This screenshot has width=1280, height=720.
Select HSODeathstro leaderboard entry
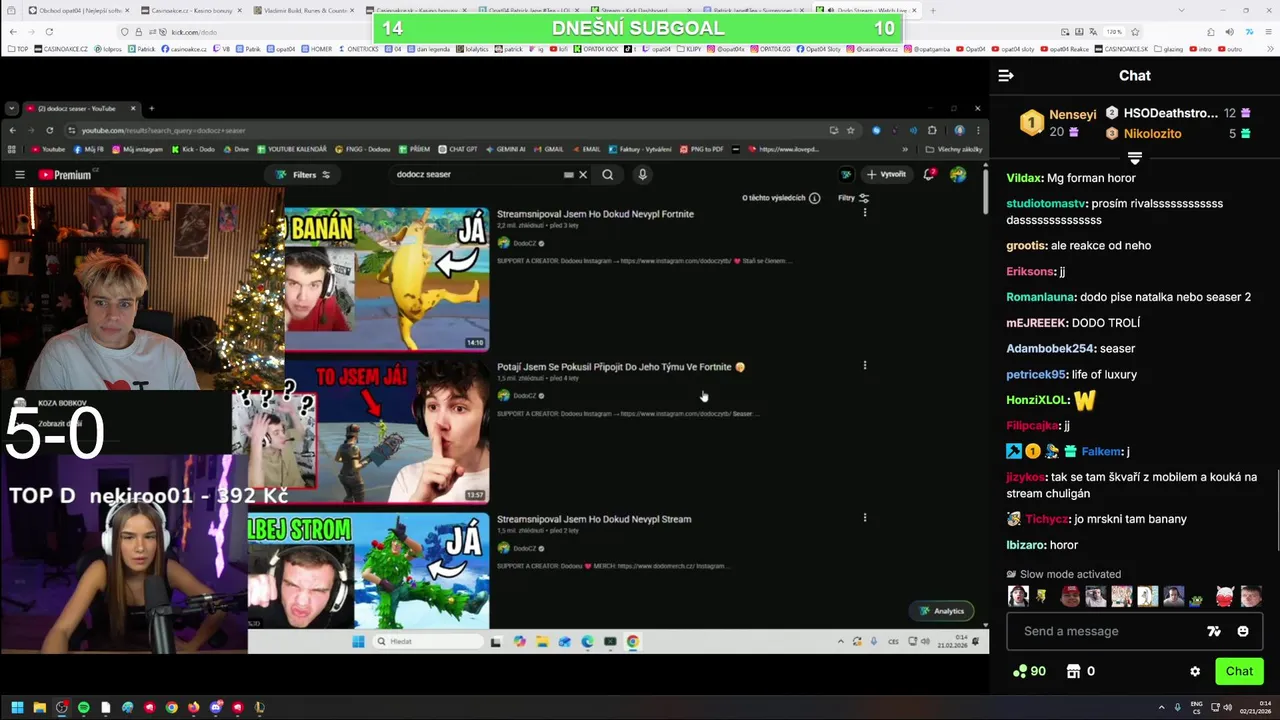pyautogui.click(x=1170, y=113)
